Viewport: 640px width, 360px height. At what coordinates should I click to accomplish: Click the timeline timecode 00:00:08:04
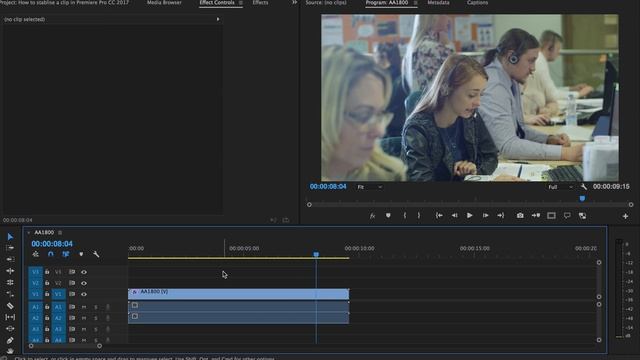click(52, 244)
